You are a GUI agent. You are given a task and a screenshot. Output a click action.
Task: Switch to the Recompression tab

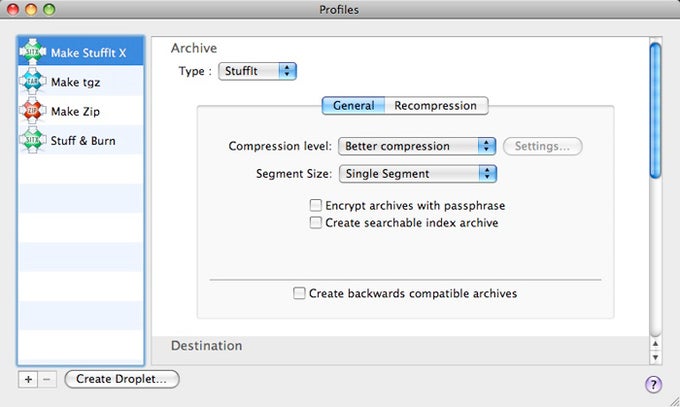point(436,105)
